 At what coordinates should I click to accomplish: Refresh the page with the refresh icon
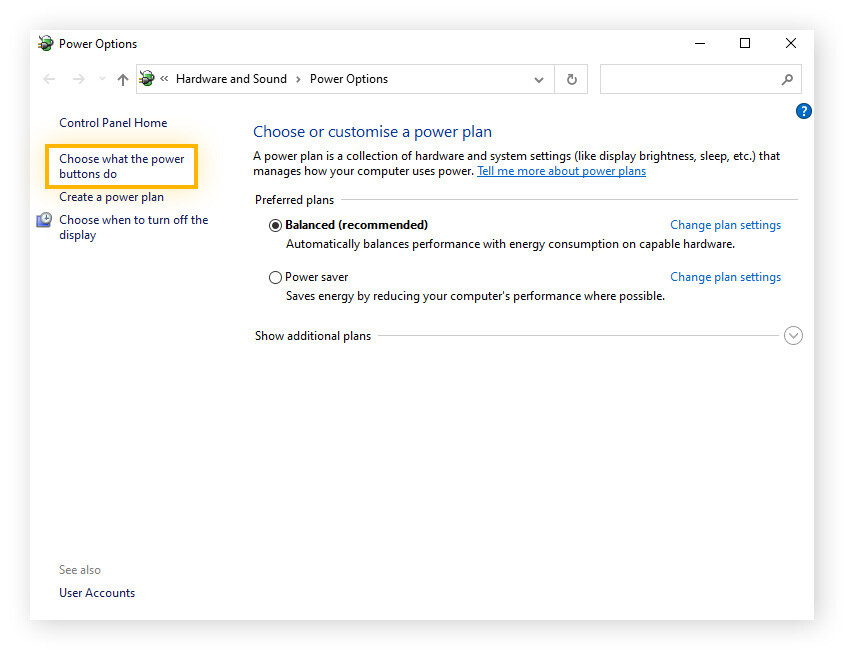tap(571, 78)
